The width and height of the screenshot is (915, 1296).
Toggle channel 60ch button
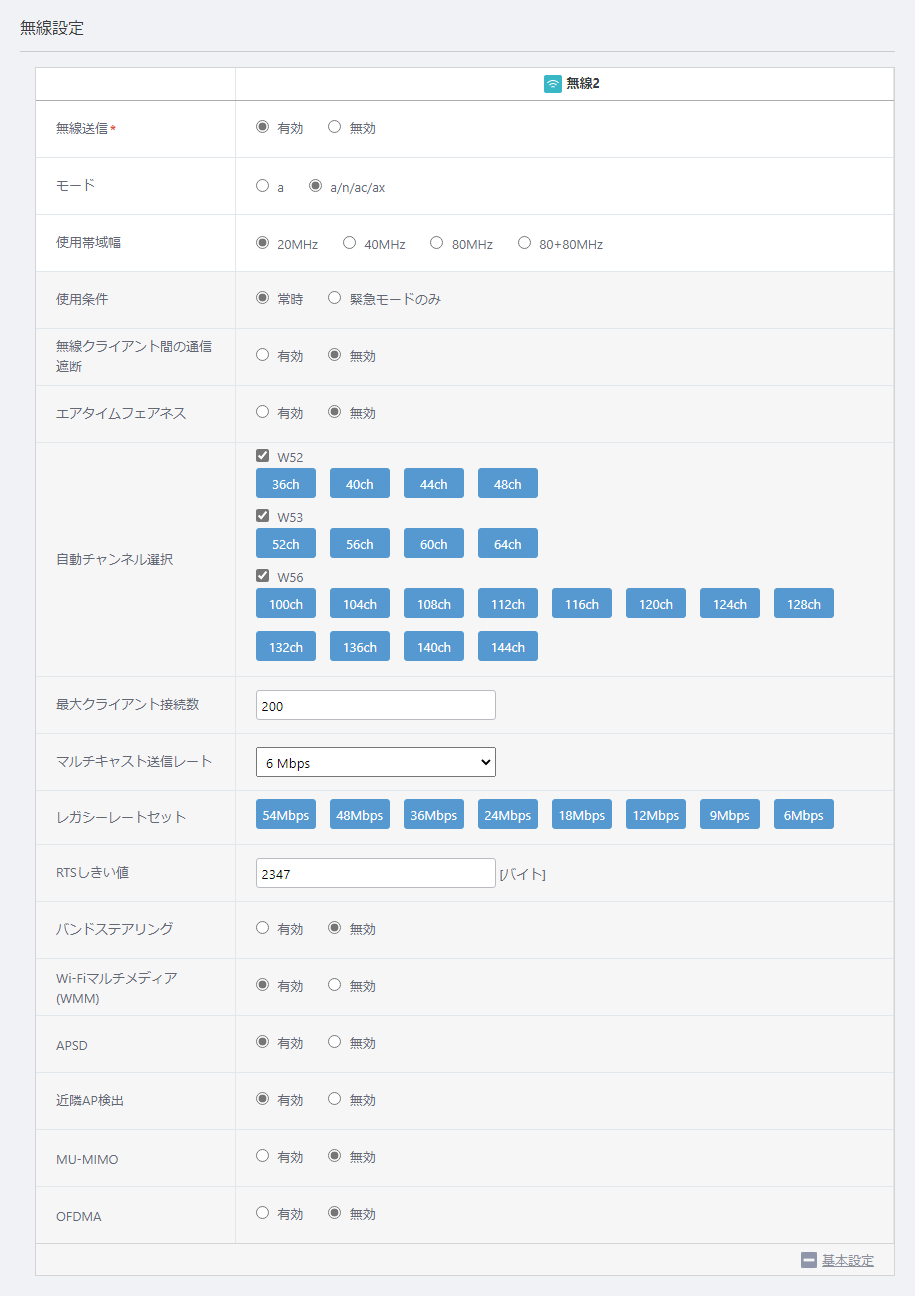434,543
